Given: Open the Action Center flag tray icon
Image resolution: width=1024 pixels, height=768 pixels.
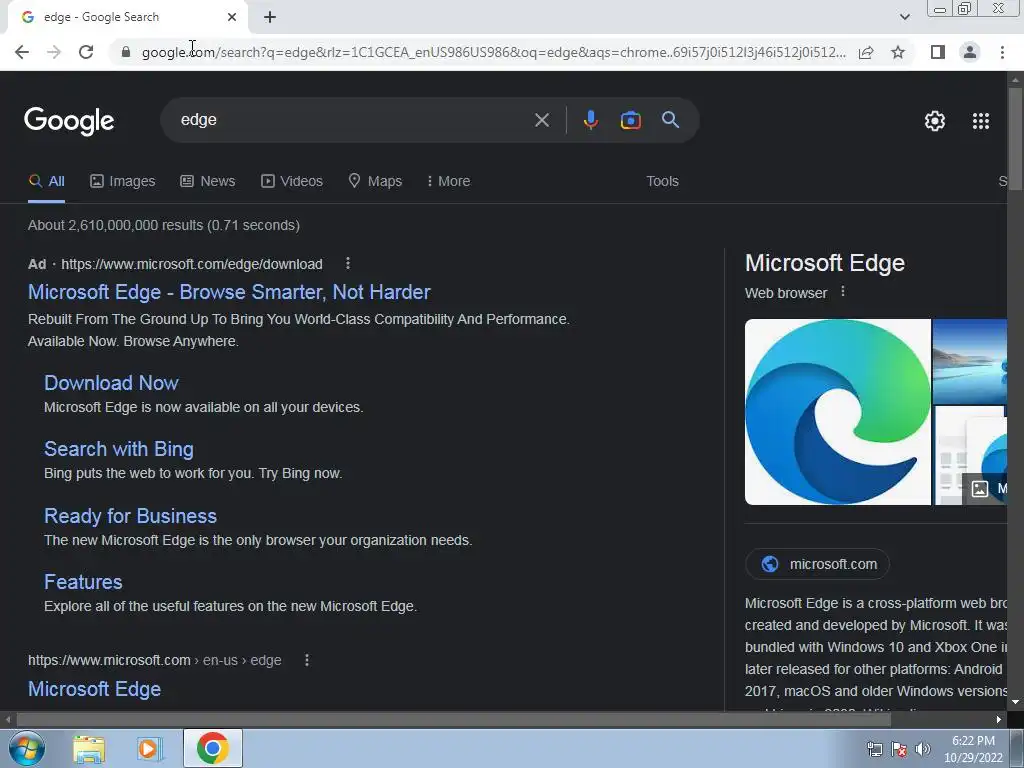Looking at the screenshot, I should (x=899, y=749).
